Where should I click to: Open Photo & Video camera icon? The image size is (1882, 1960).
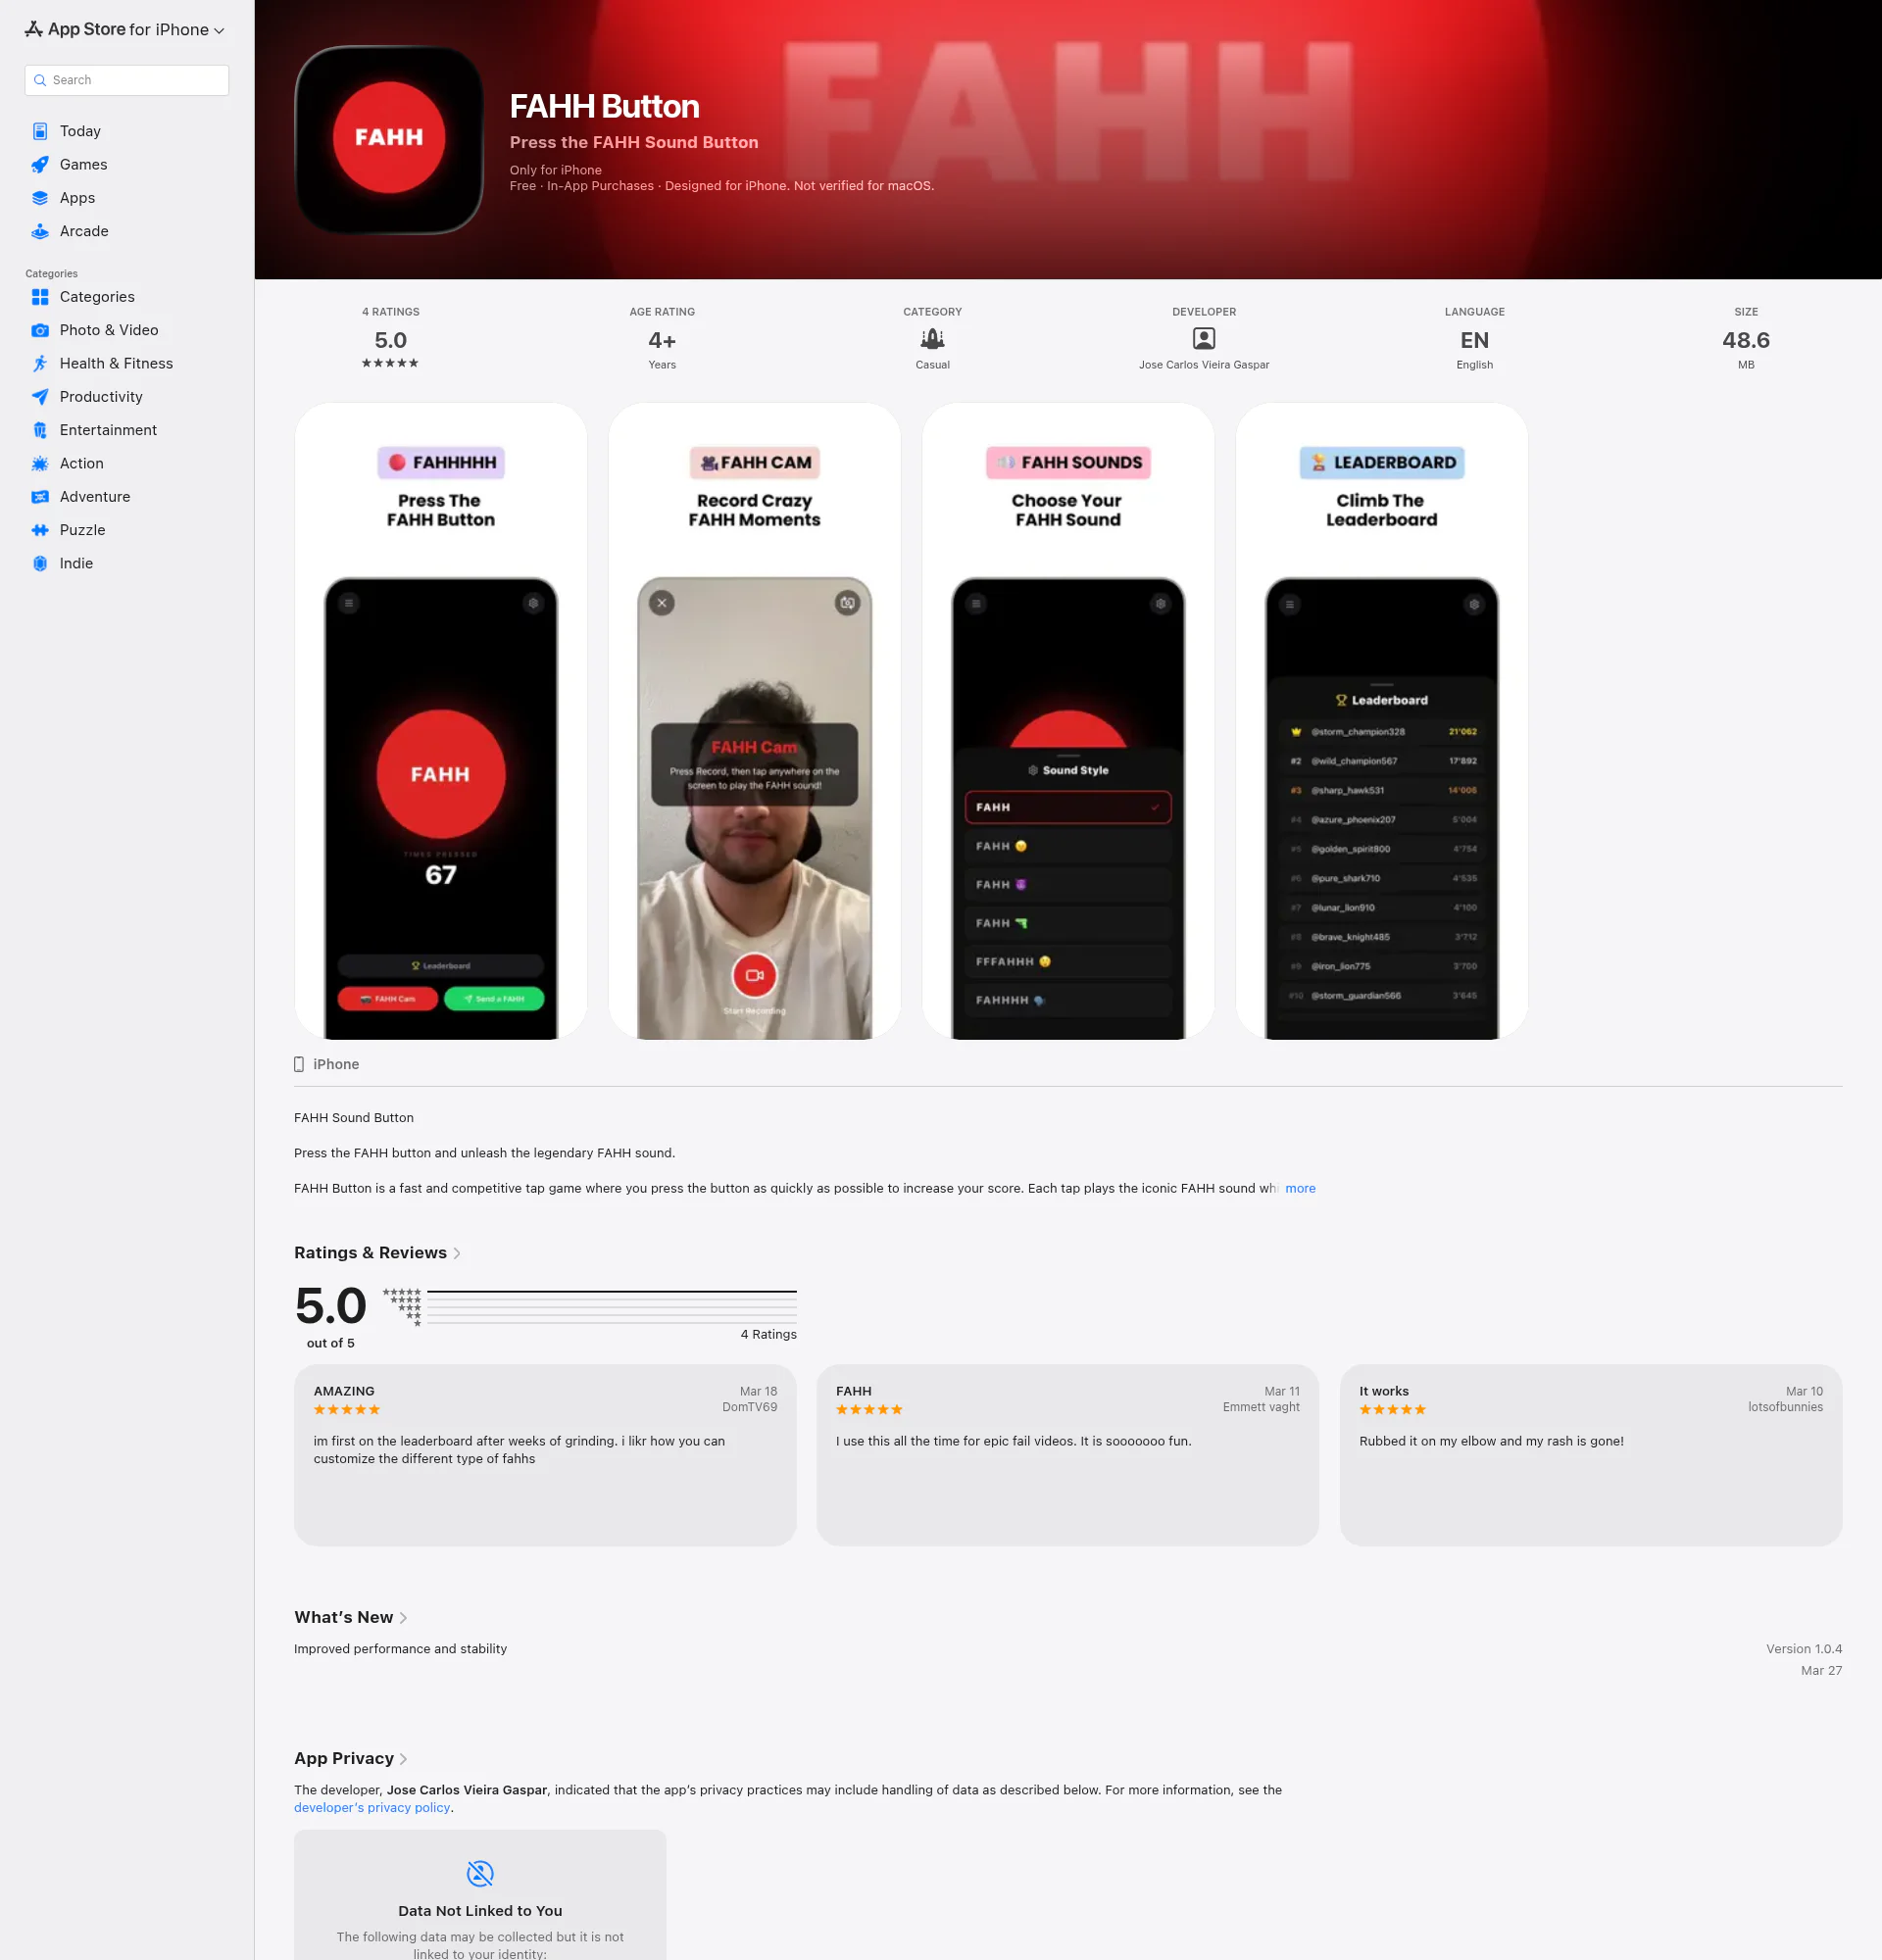click(40, 330)
